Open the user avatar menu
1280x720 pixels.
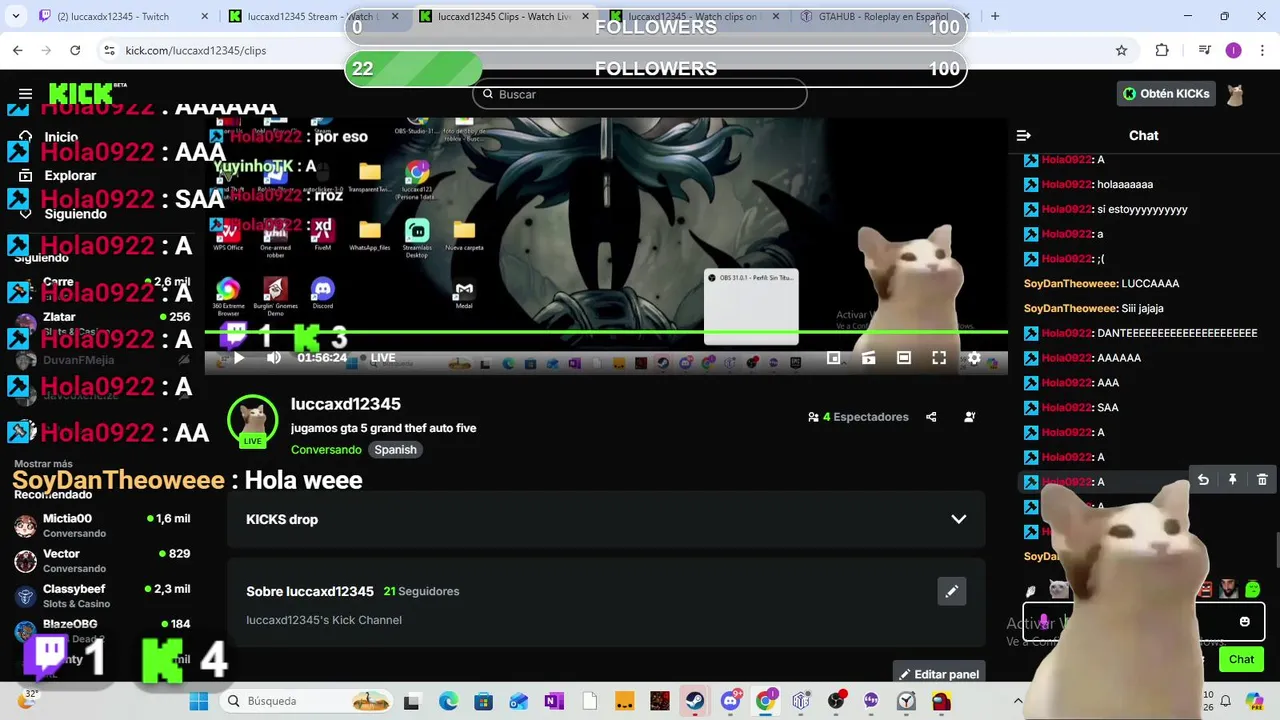[x=1236, y=94]
